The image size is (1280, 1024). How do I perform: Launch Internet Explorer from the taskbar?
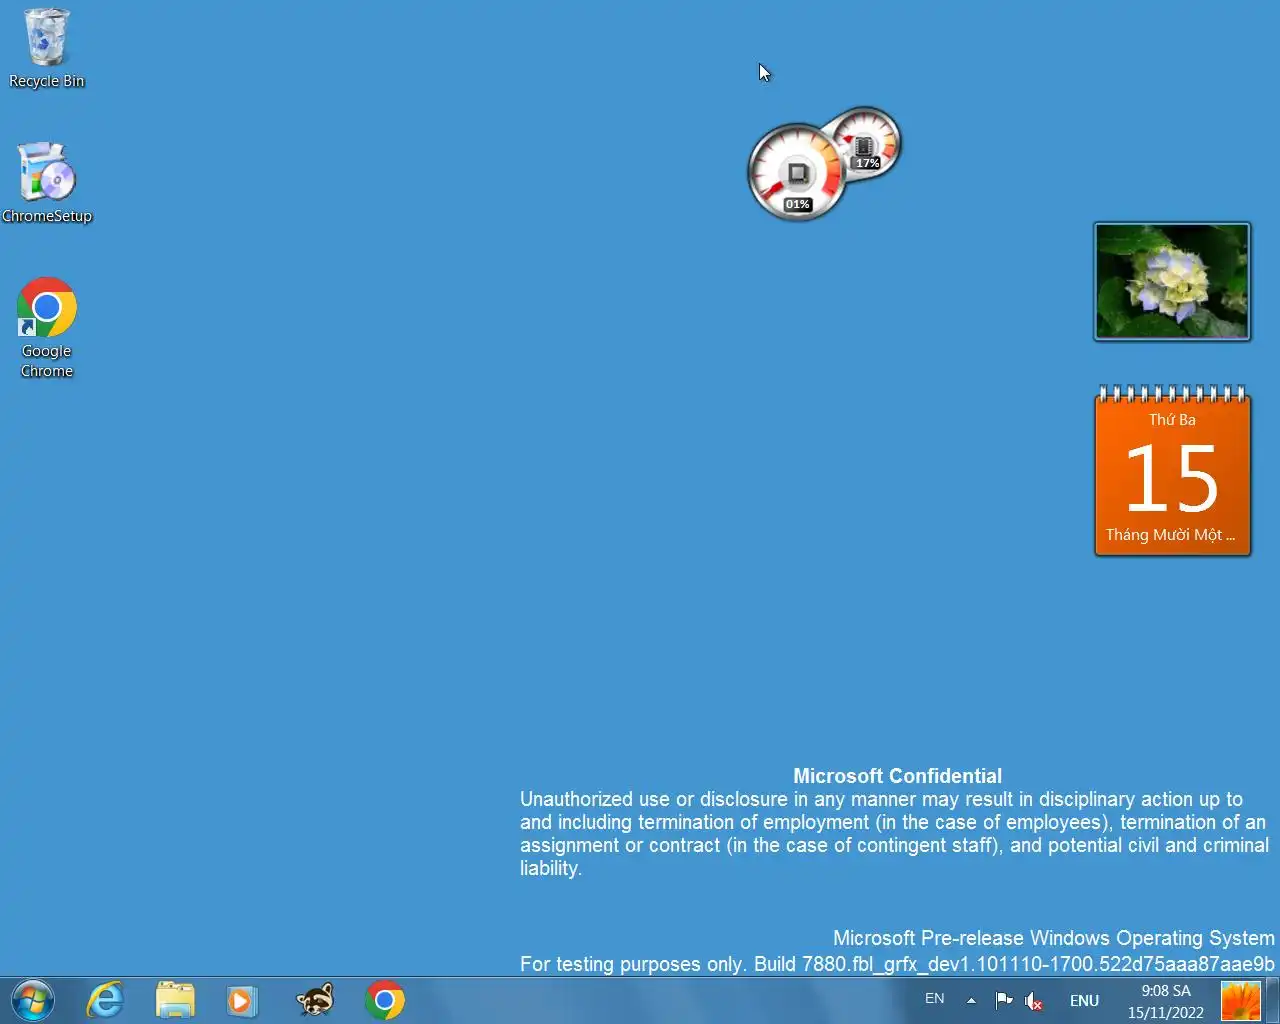[105, 1000]
